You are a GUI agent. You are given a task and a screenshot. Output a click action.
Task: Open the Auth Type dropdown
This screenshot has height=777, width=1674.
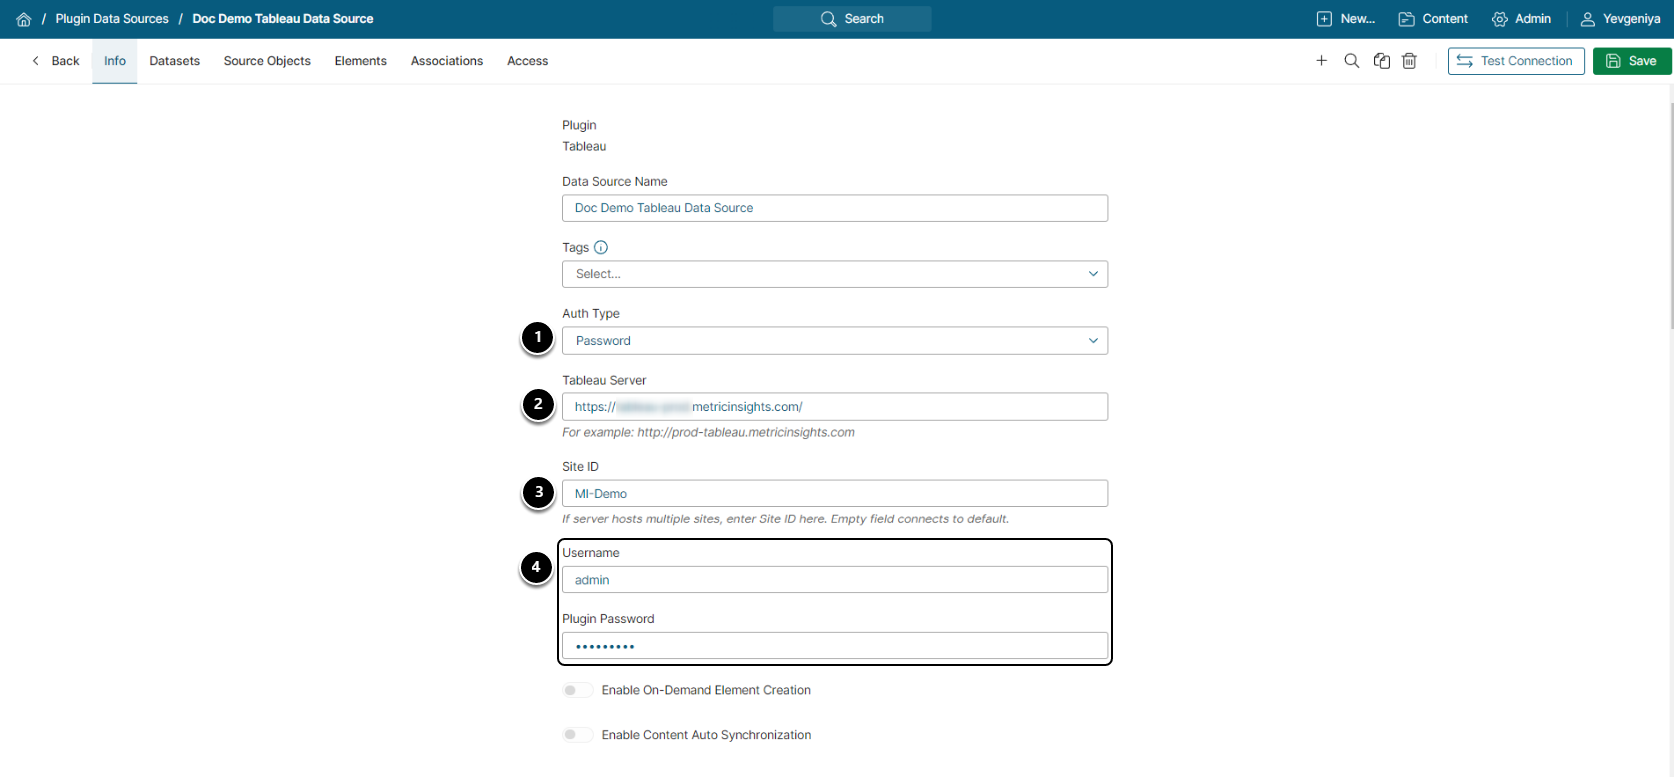[x=834, y=341]
